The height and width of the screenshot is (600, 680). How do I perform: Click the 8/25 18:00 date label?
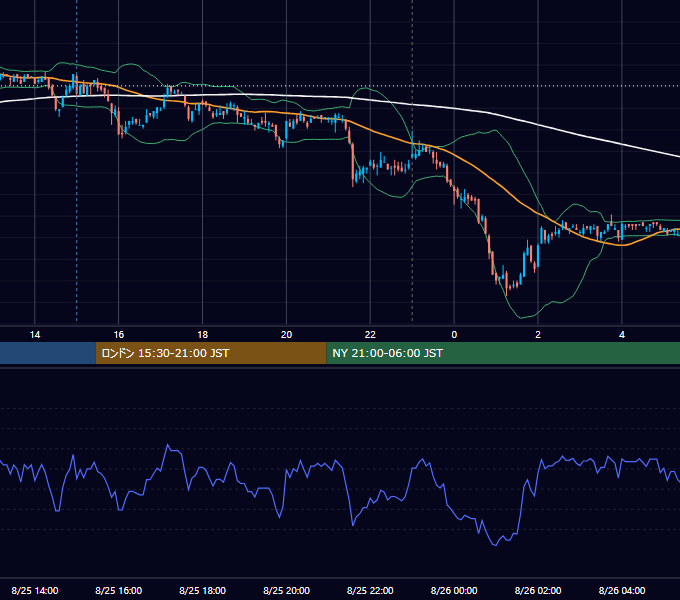[203, 590]
